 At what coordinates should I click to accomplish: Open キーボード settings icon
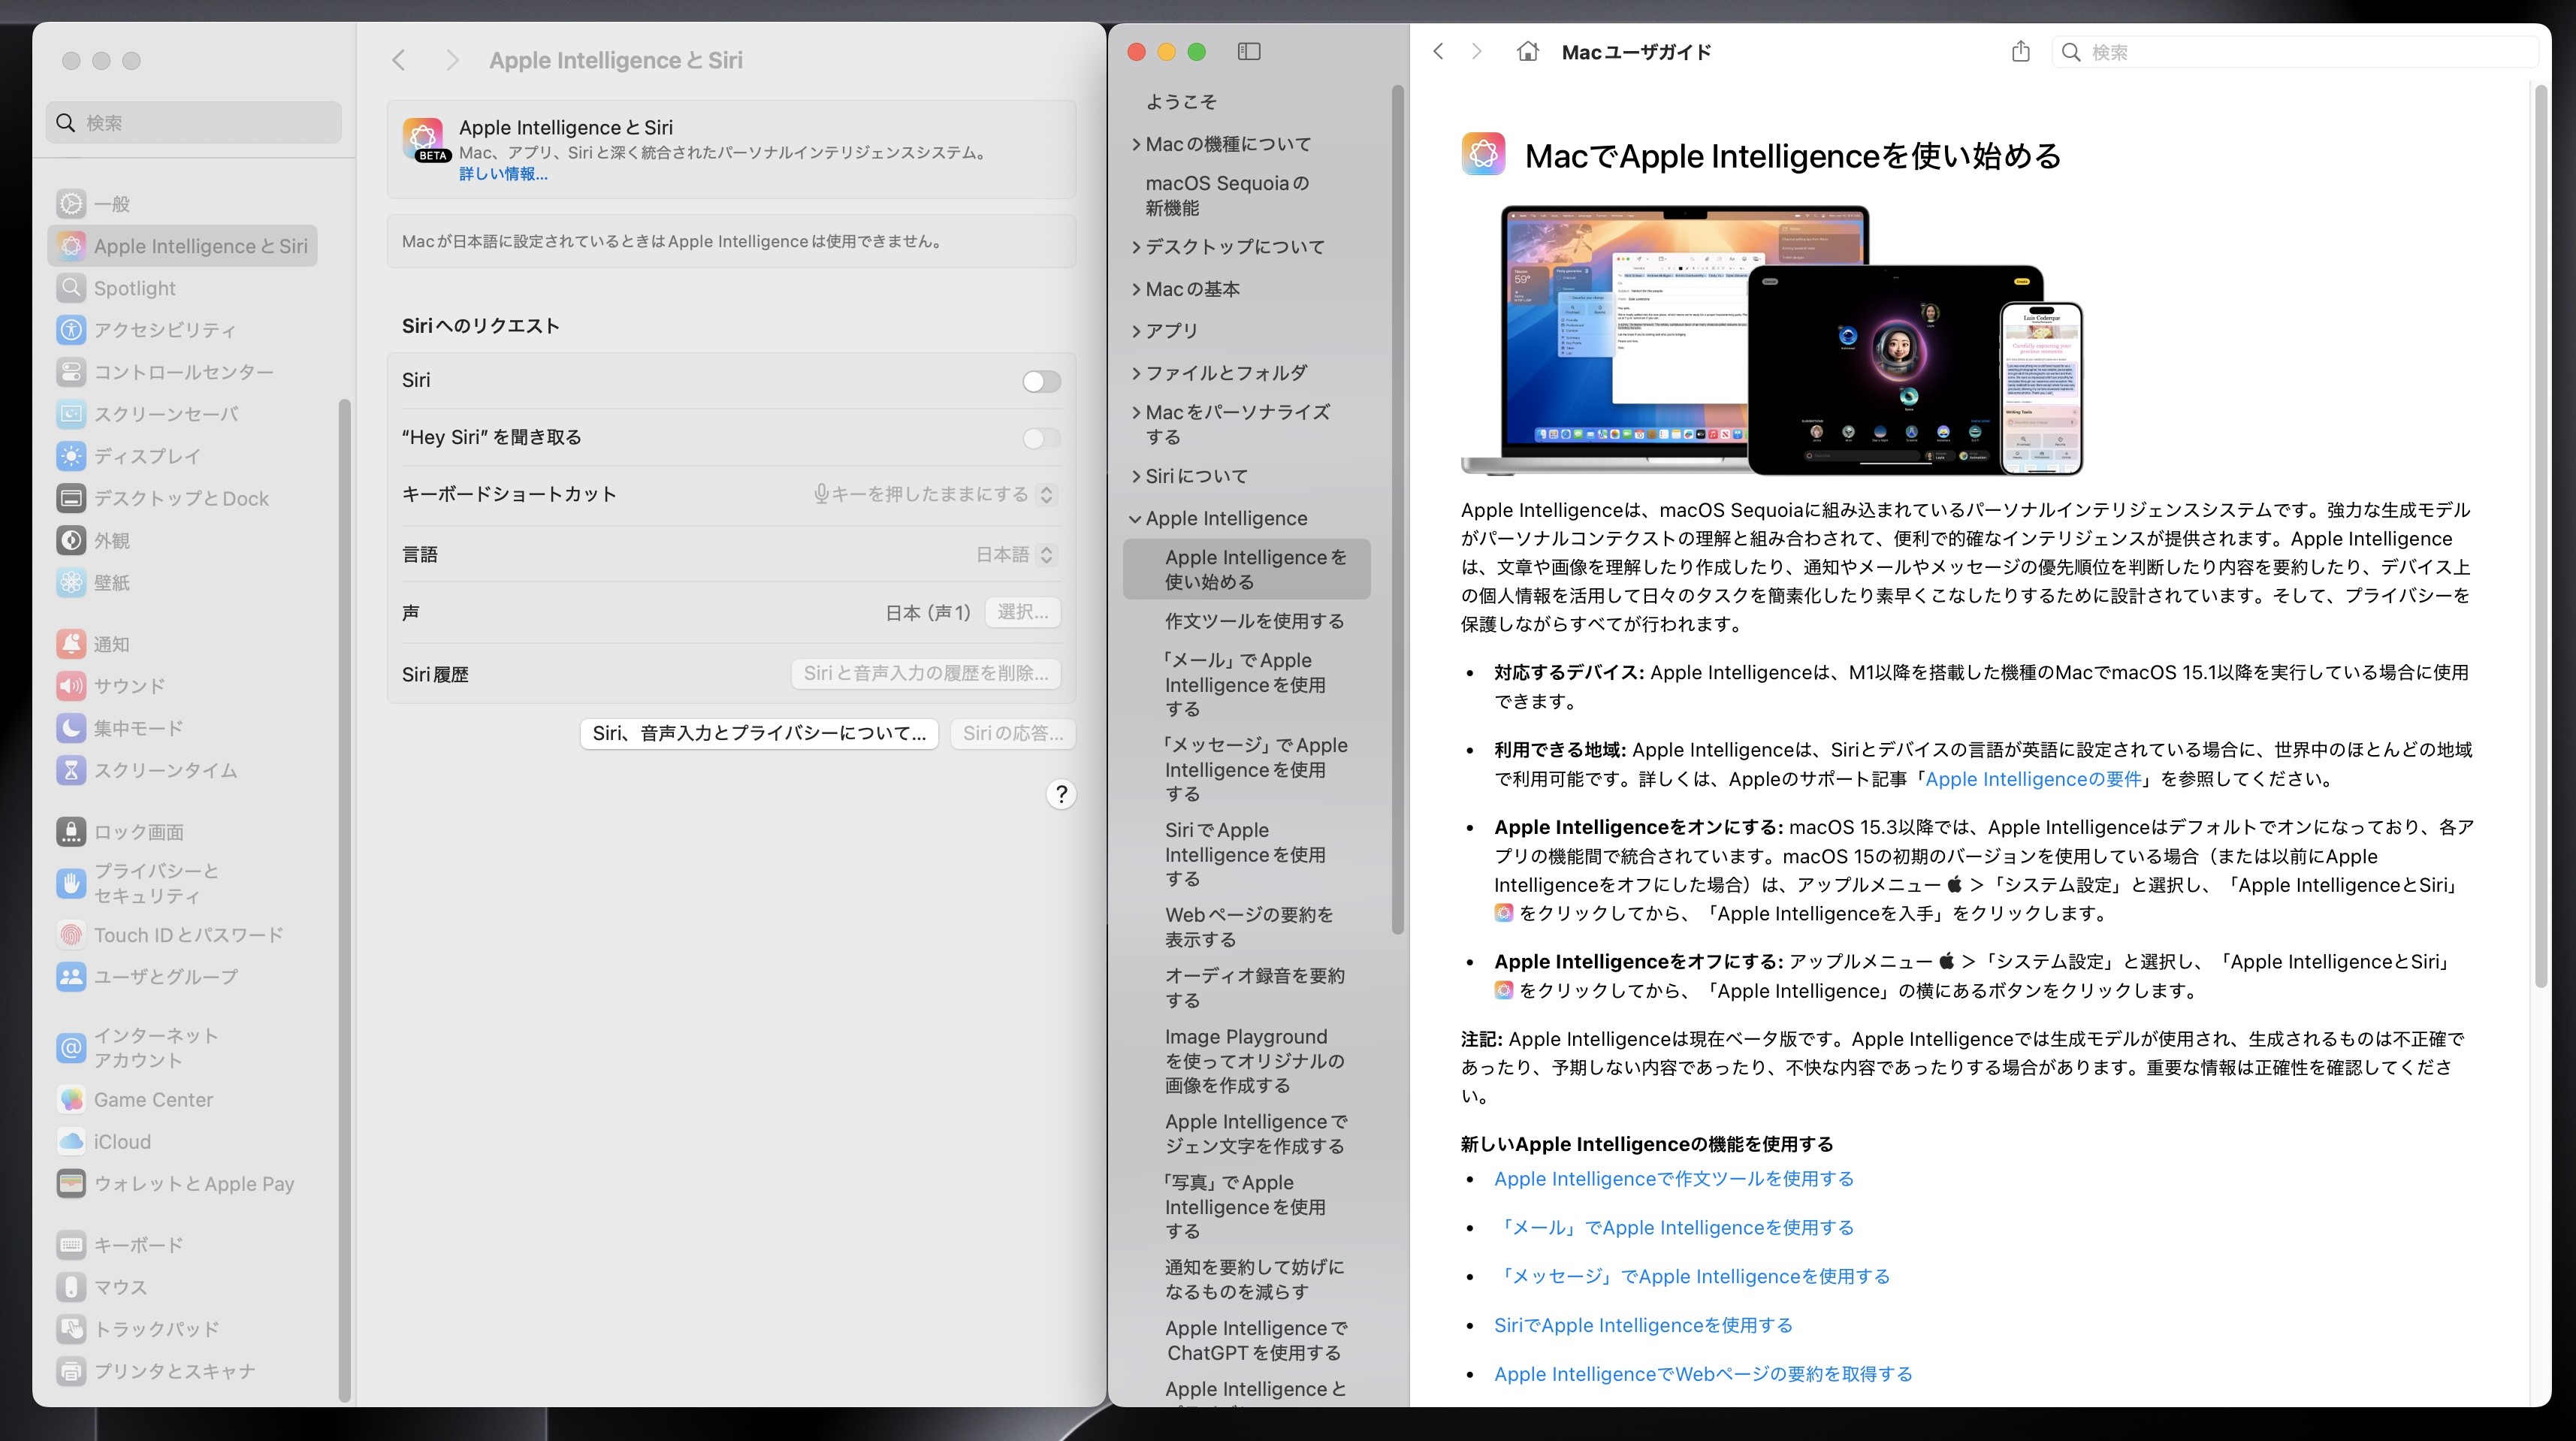pos(71,1246)
